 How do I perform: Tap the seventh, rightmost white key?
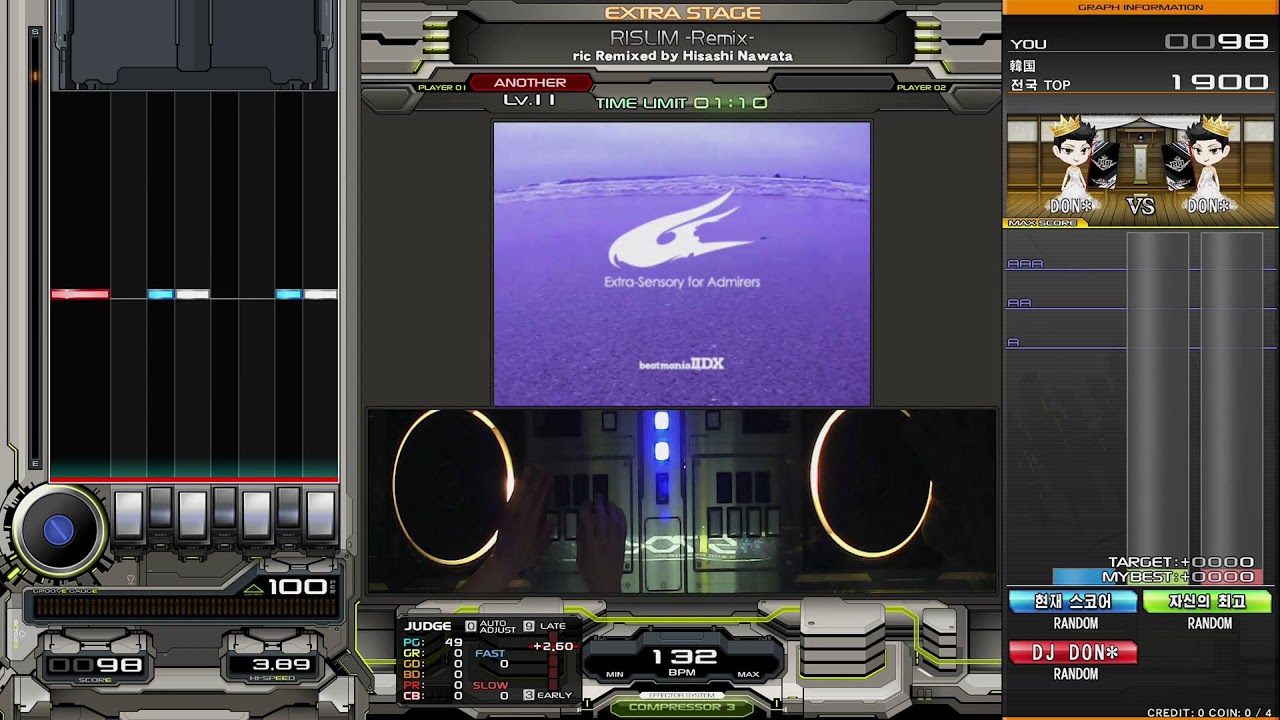pos(321,514)
